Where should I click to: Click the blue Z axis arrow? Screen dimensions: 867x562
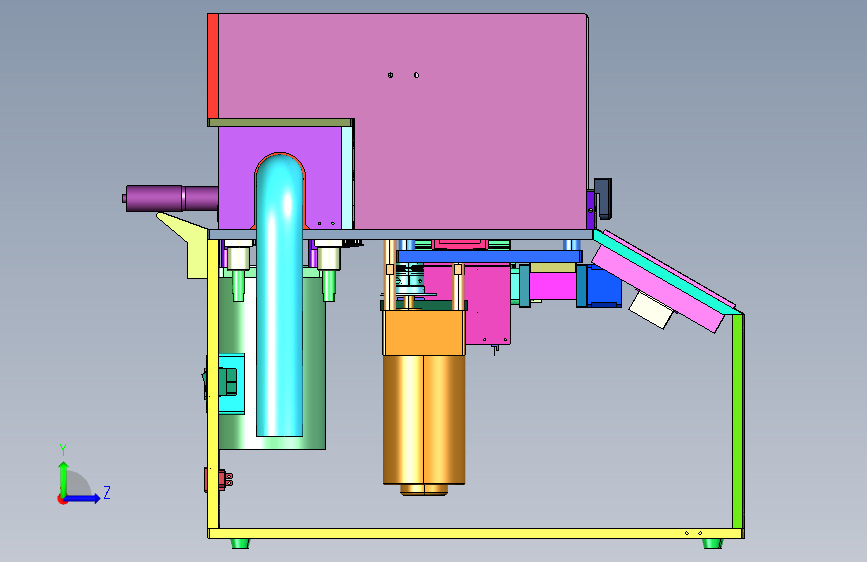pos(83,498)
